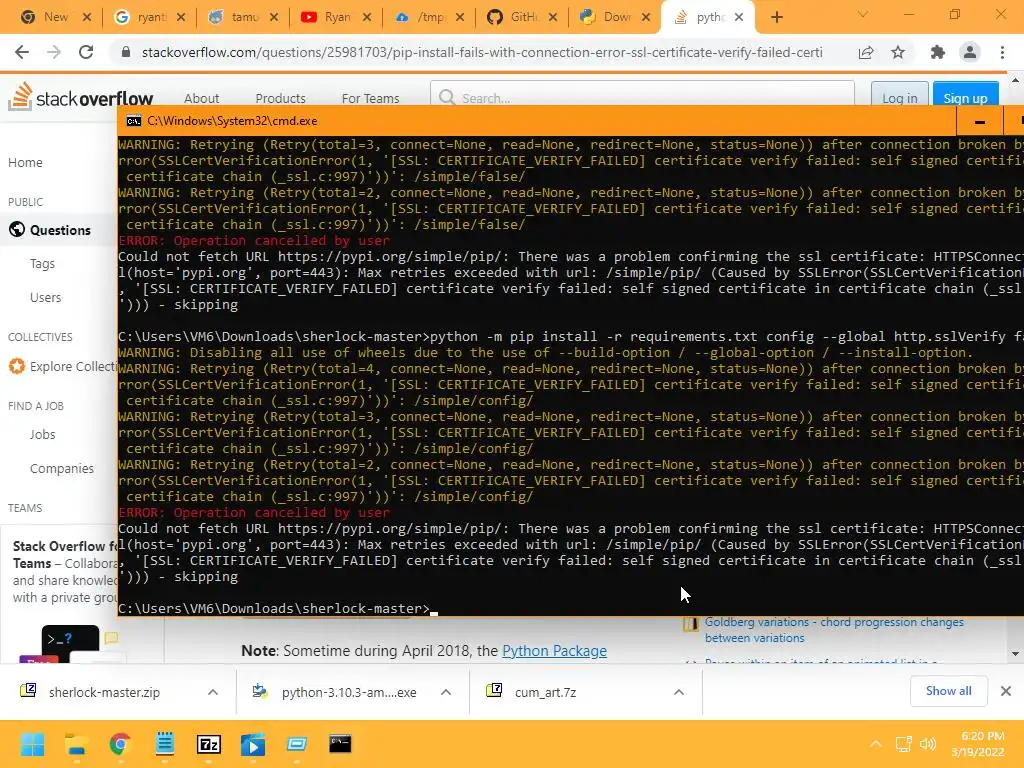Image resolution: width=1024 pixels, height=768 pixels.
Task: Open Goldberg variations chord progression link
Action: tap(834, 630)
